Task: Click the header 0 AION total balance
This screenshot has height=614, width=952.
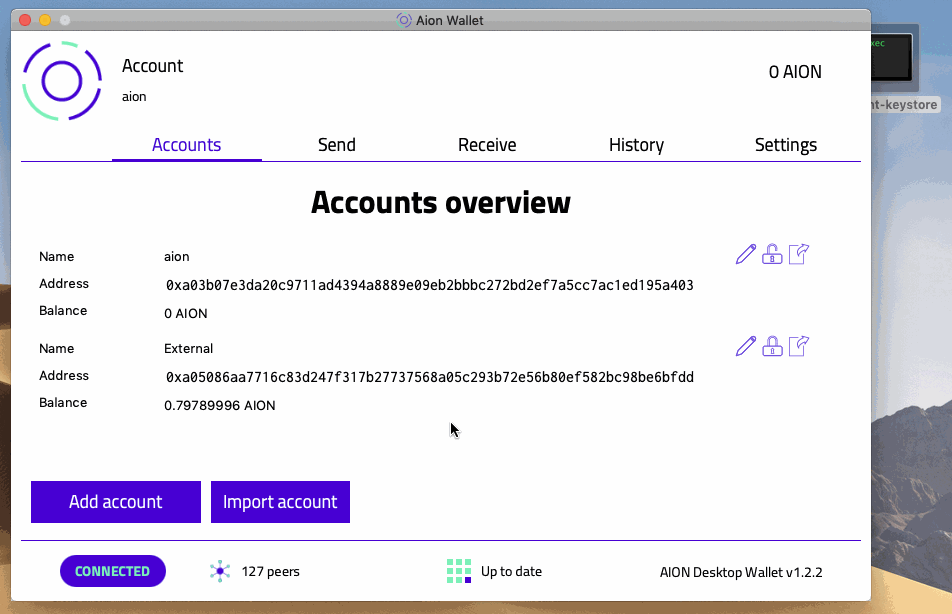Action: (x=795, y=72)
